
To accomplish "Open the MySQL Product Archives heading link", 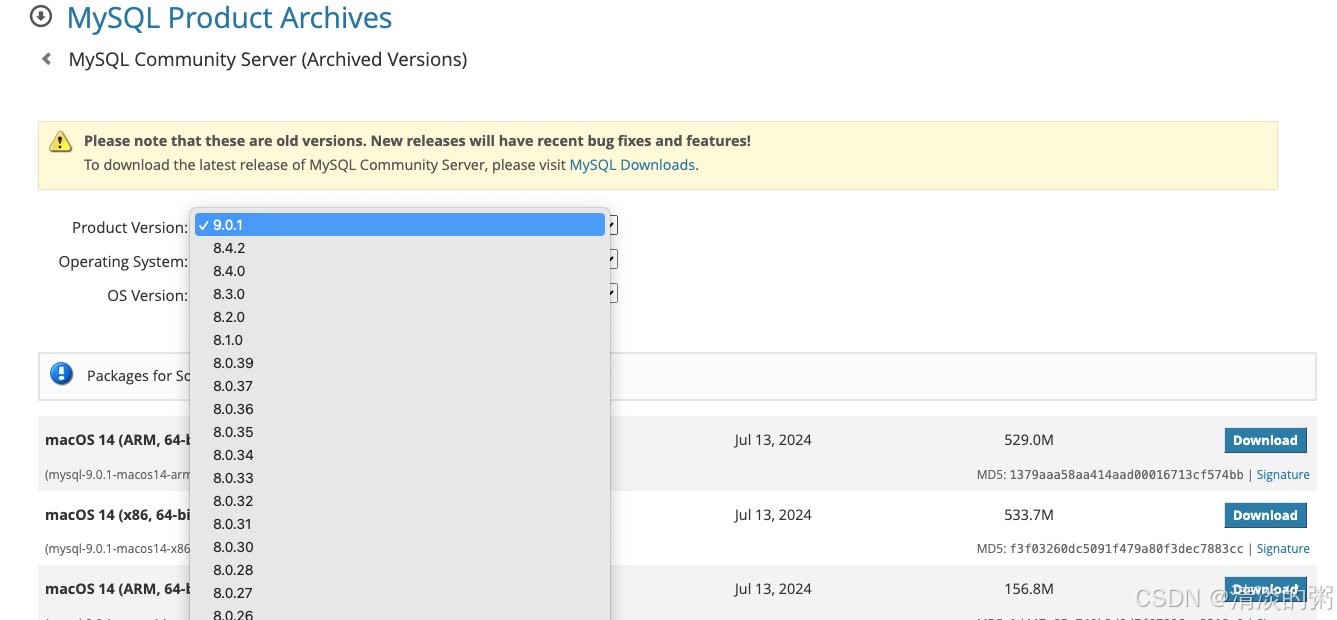I will coord(229,17).
